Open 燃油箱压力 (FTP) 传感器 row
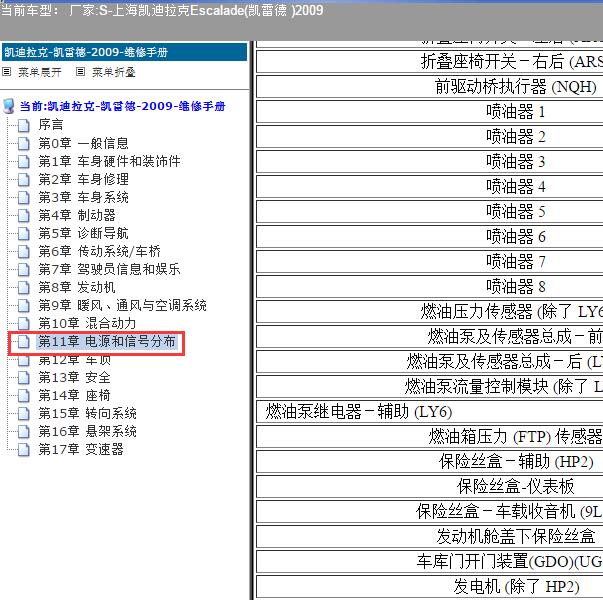Viewport: 603px width, 600px height. click(x=430, y=437)
